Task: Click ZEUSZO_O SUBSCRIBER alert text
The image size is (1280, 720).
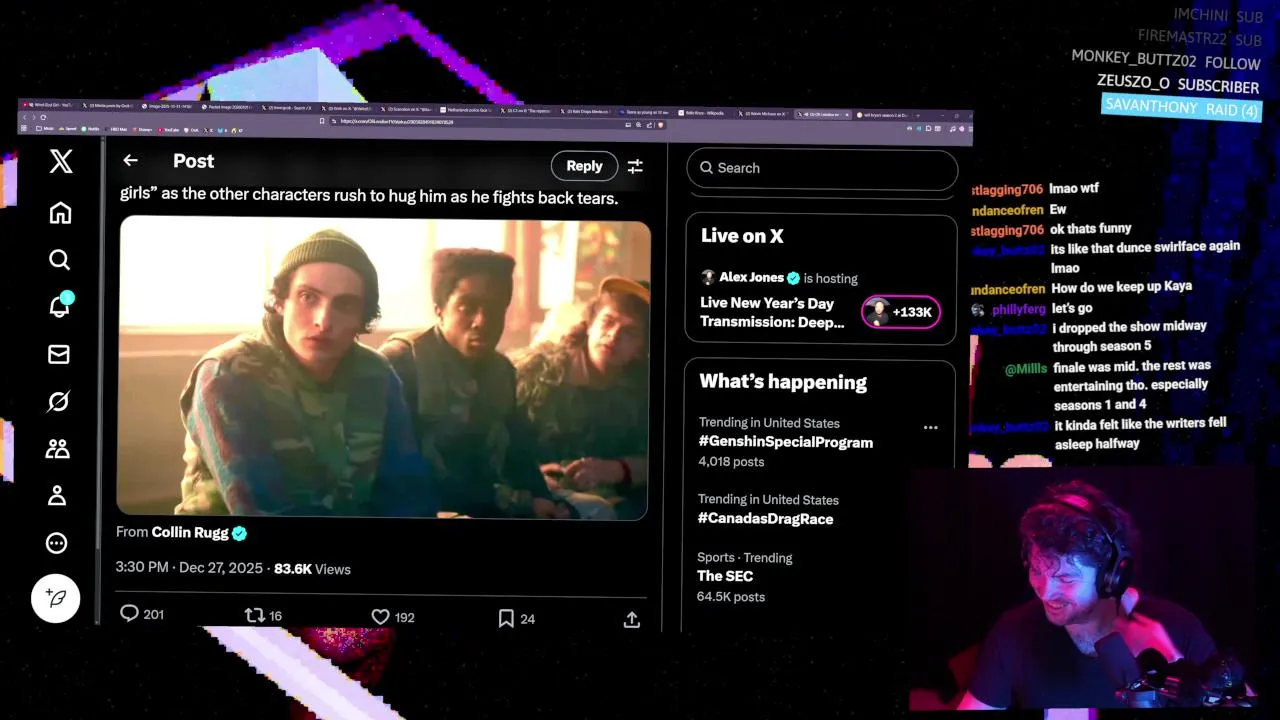Action: pyautogui.click(x=1178, y=84)
